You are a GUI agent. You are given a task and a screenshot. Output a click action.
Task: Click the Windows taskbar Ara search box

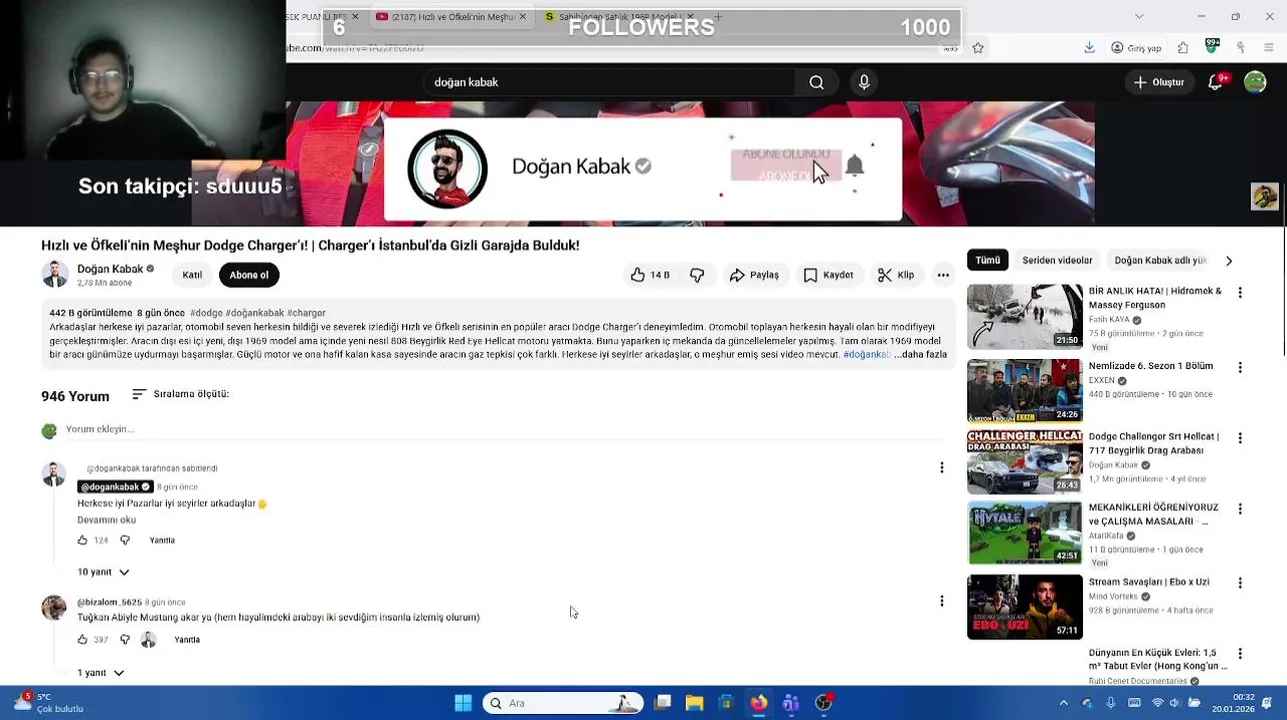[x=562, y=703]
